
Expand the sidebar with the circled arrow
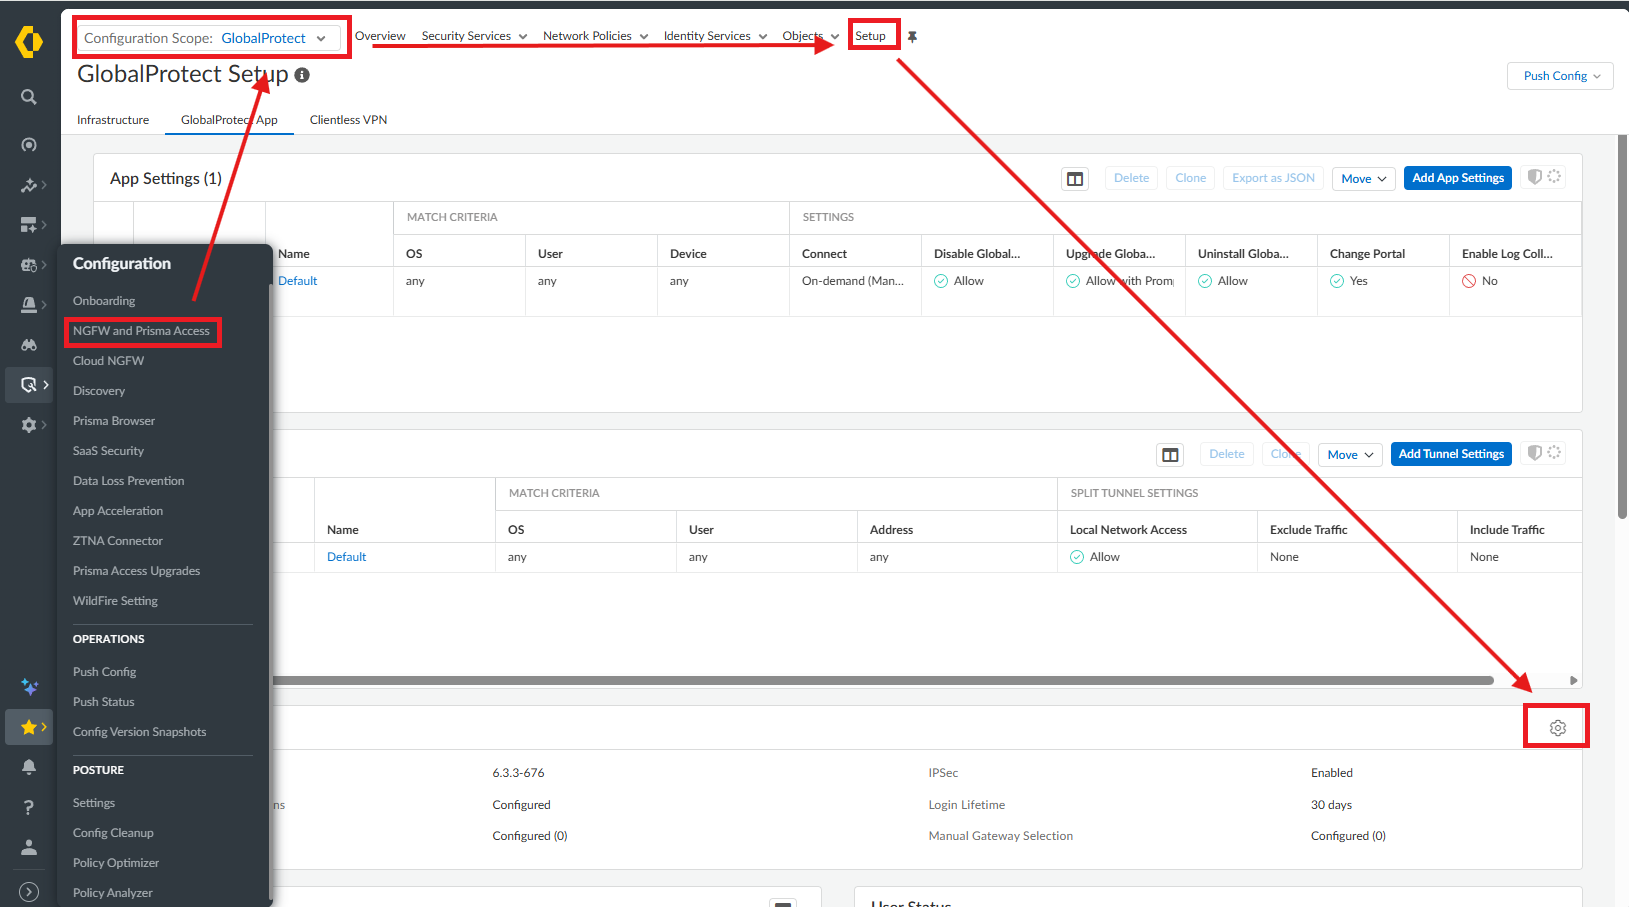29,892
